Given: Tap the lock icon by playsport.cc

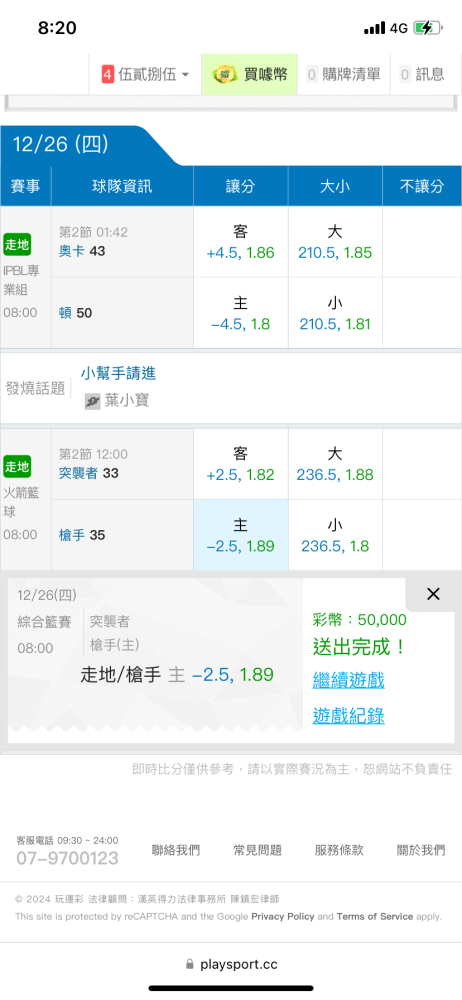Looking at the screenshot, I should pyautogui.click(x=189, y=964).
